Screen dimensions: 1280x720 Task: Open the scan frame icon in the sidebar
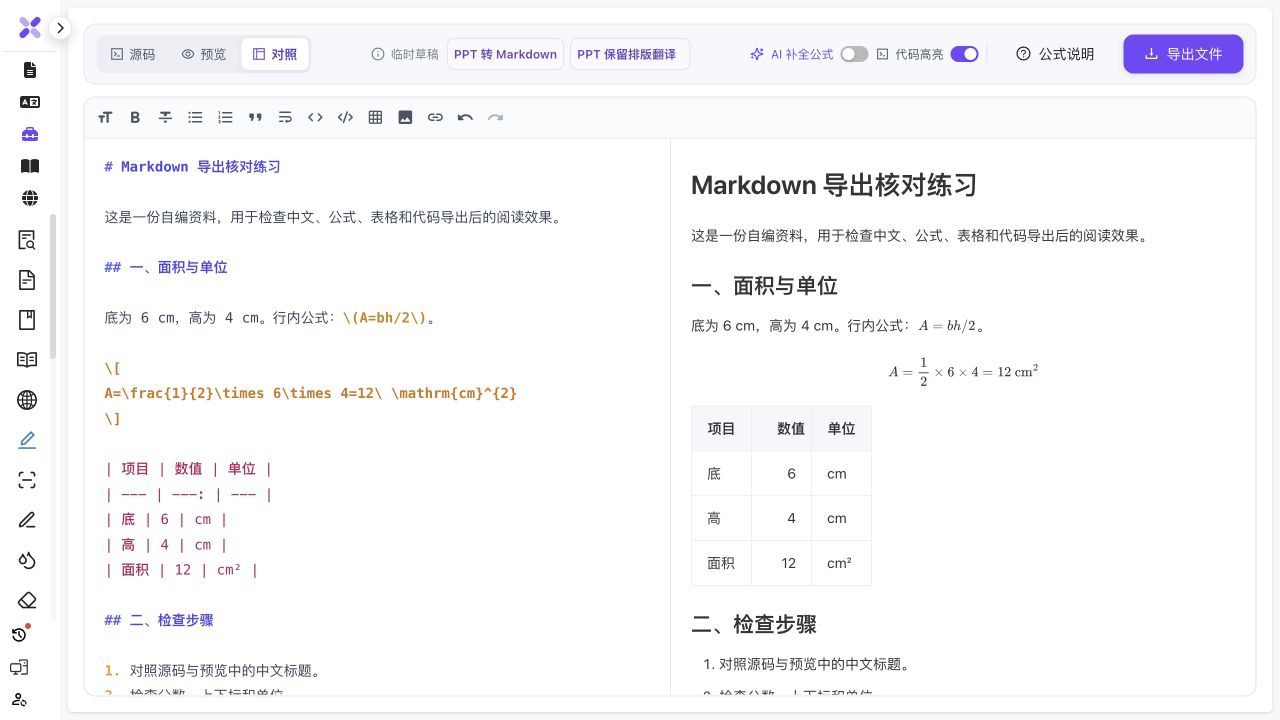click(27, 480)
